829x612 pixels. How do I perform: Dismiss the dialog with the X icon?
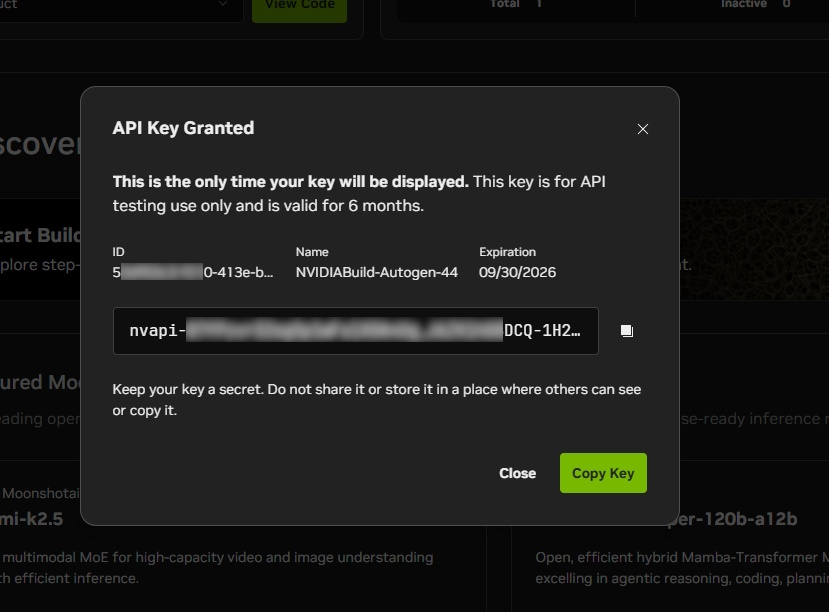pos(642,129)
